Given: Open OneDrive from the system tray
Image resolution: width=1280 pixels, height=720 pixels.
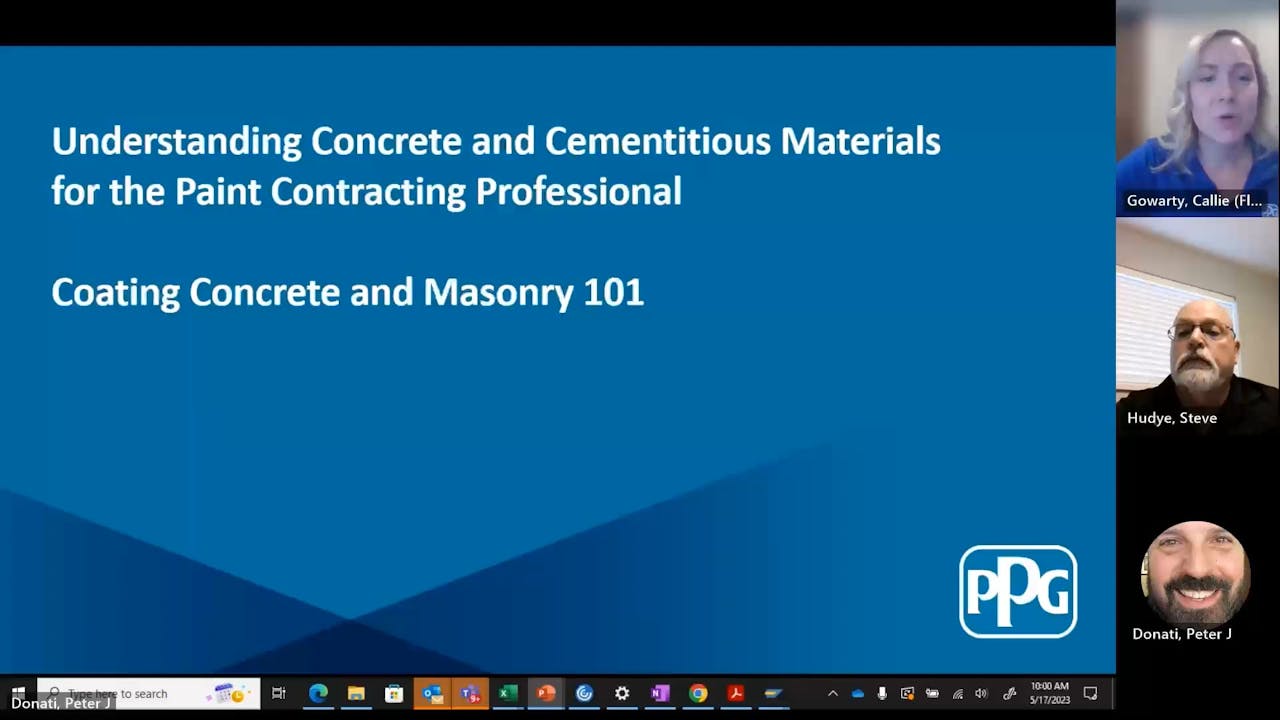Looking at the screenshot, I should point(858,693).
